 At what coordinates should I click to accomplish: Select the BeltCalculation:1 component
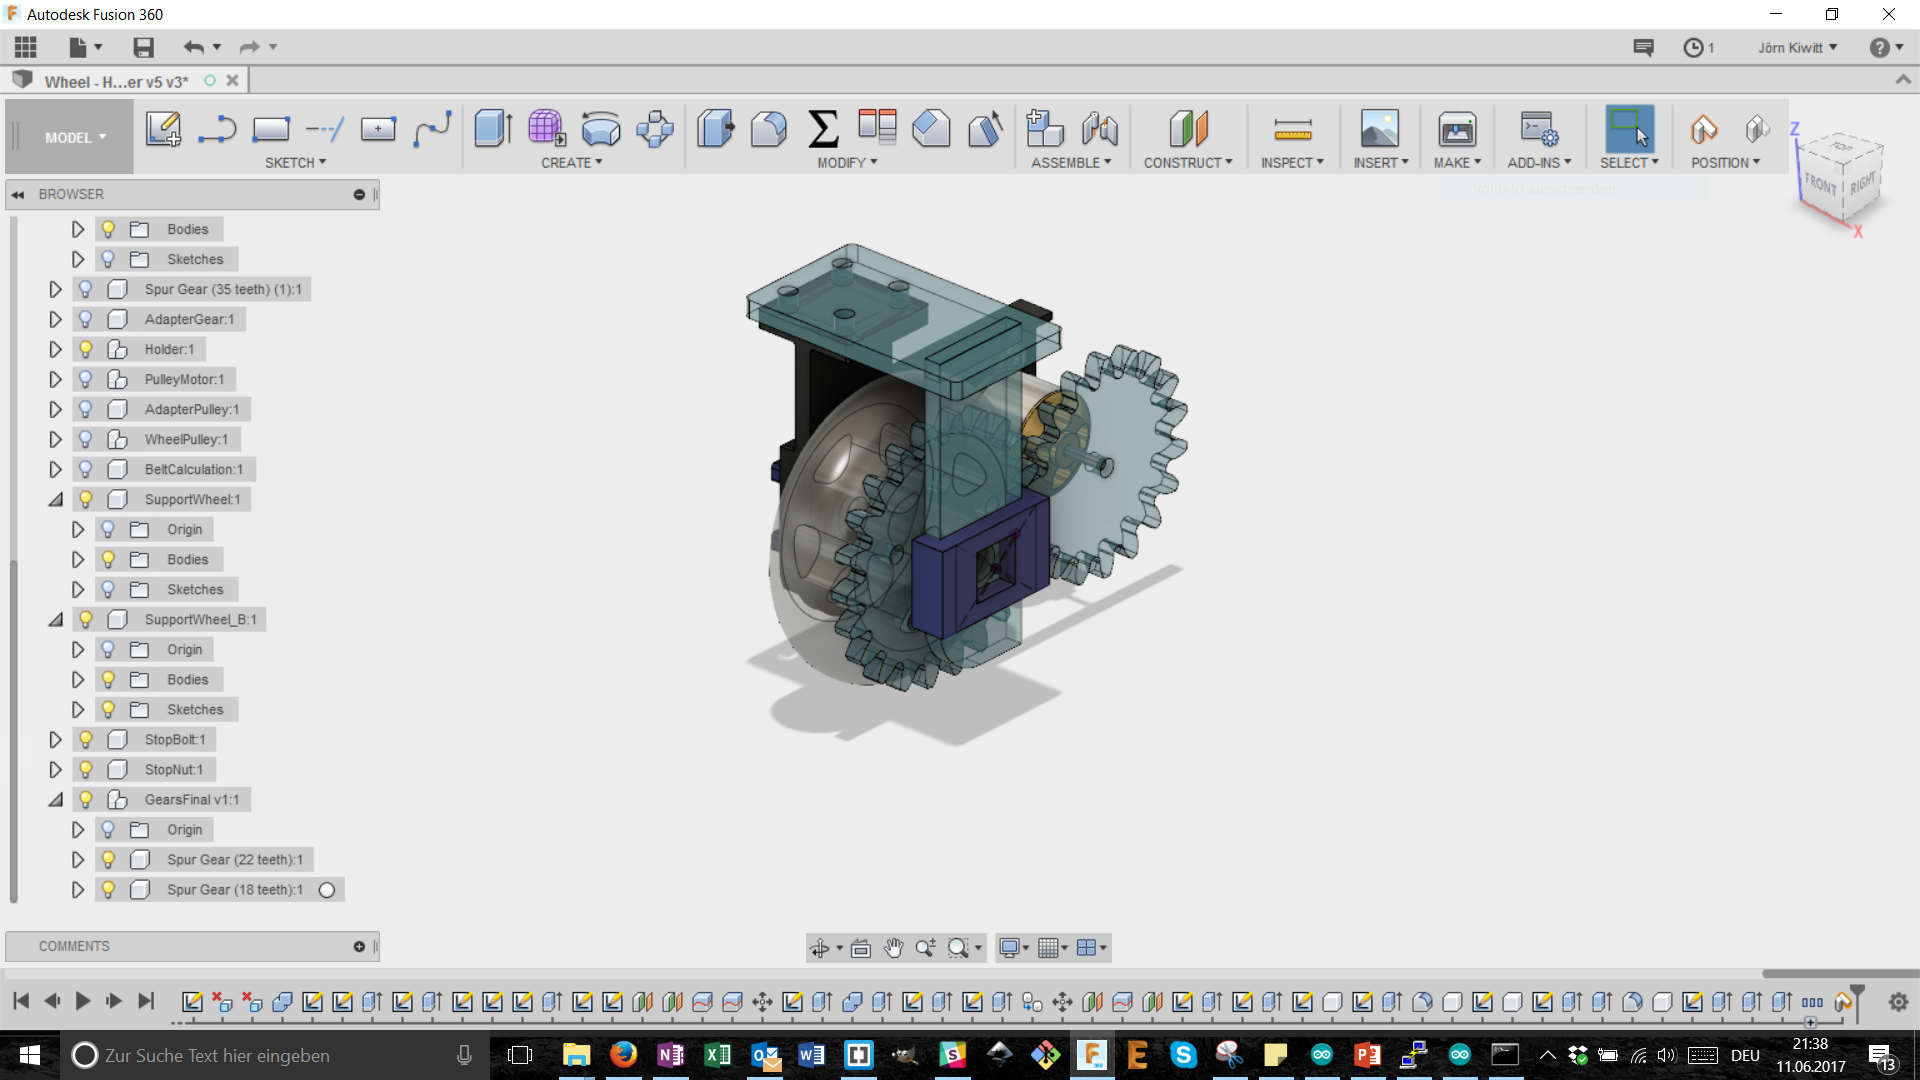193,469
